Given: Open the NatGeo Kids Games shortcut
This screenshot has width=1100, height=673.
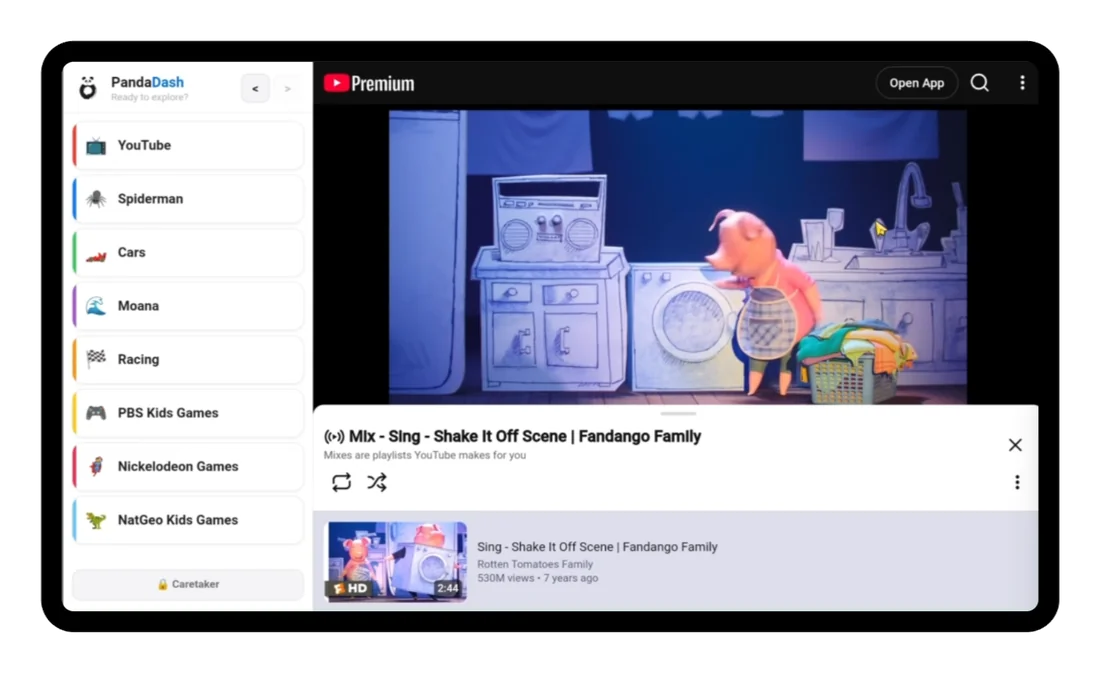Looking at the screenshot, I should coord(188,520).
